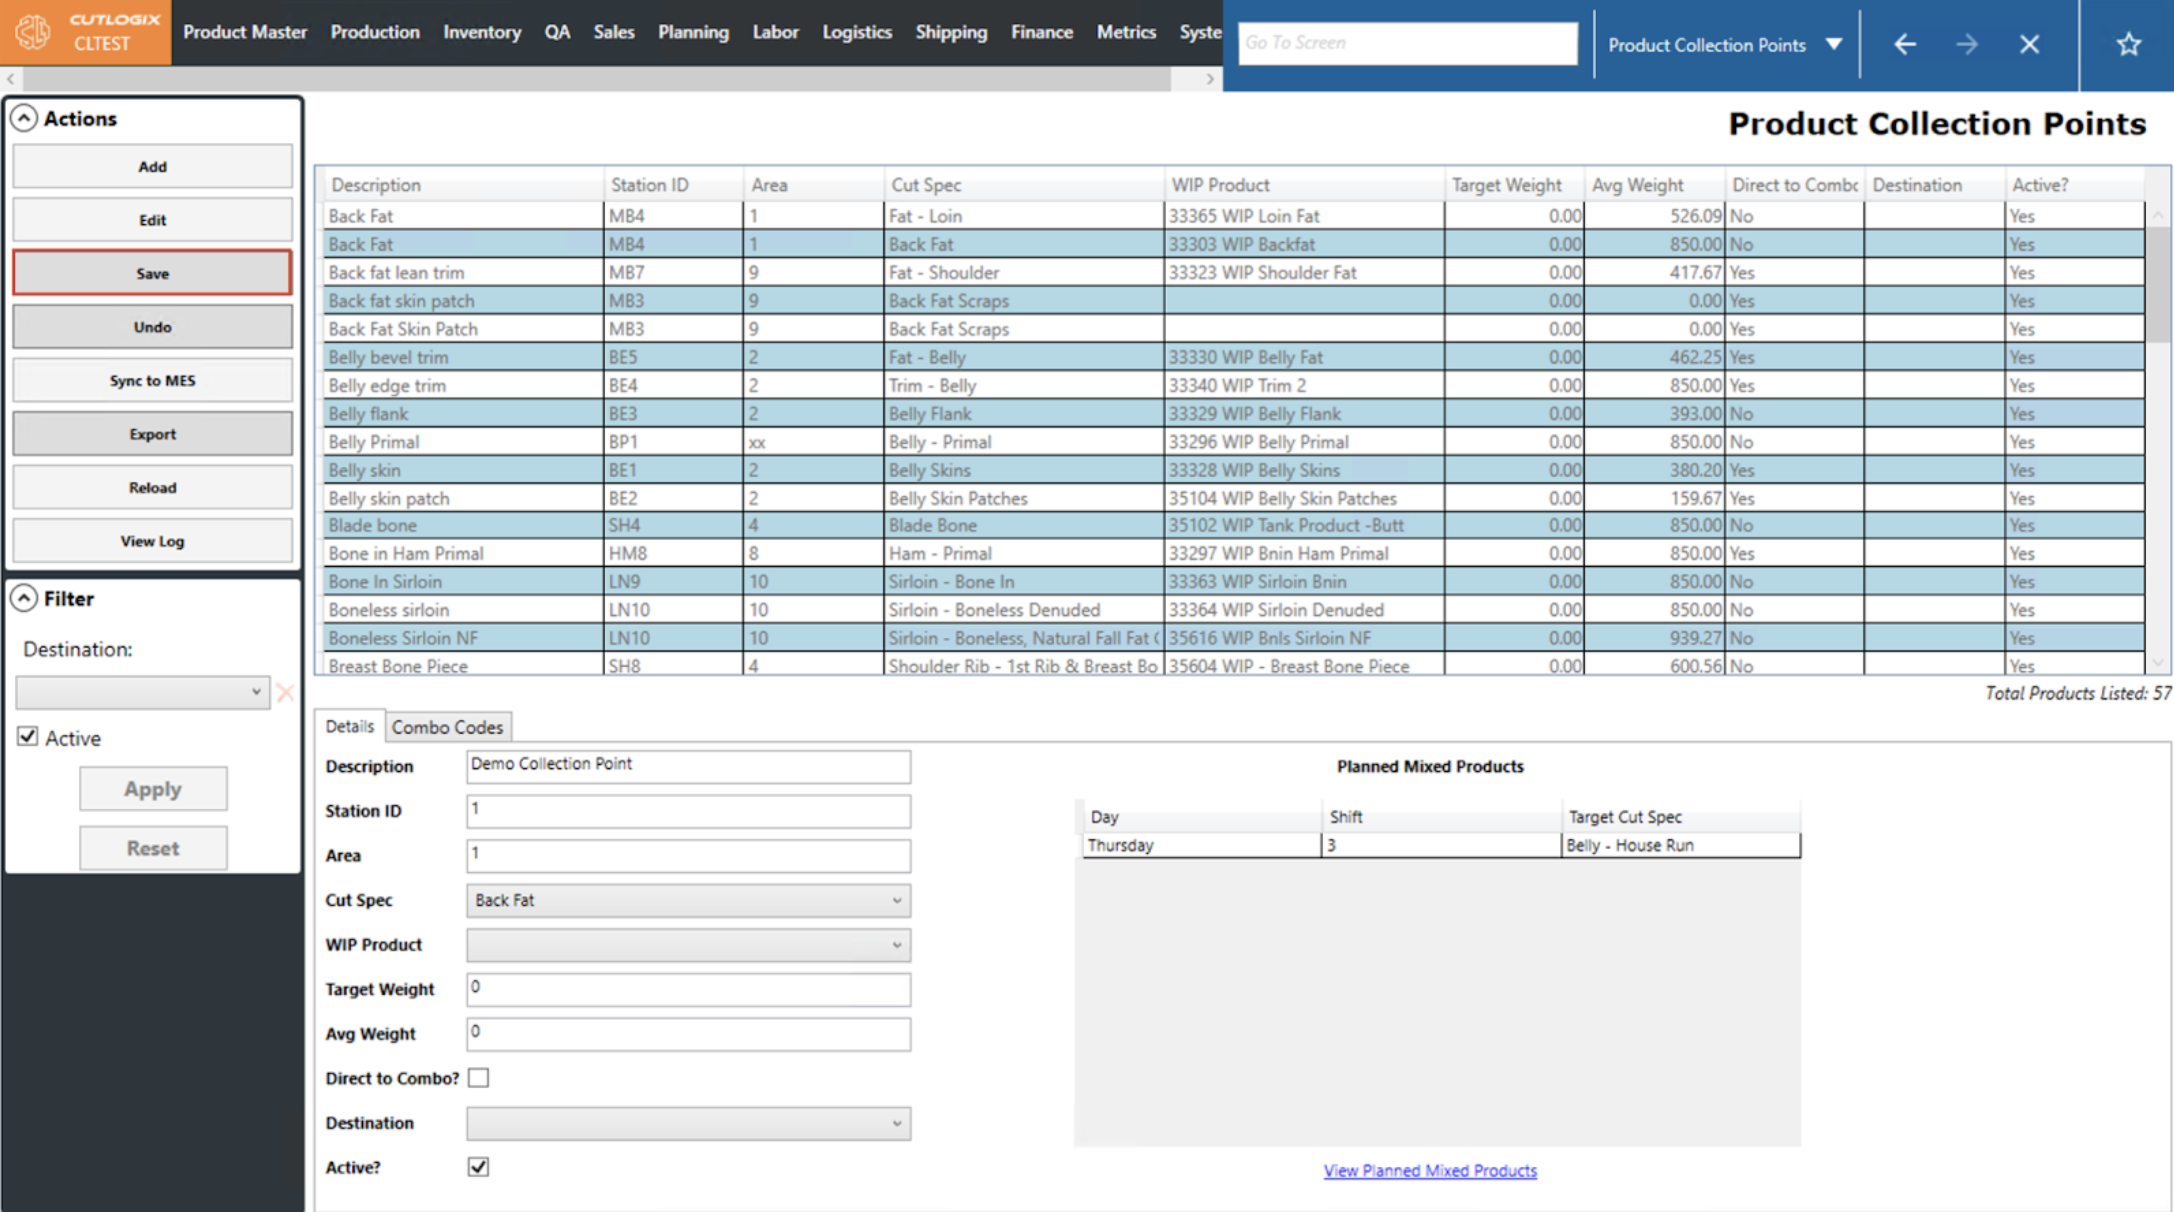Toggle the Active filter checkbox
This screenshot has height=1212, width=2174.
28,737
